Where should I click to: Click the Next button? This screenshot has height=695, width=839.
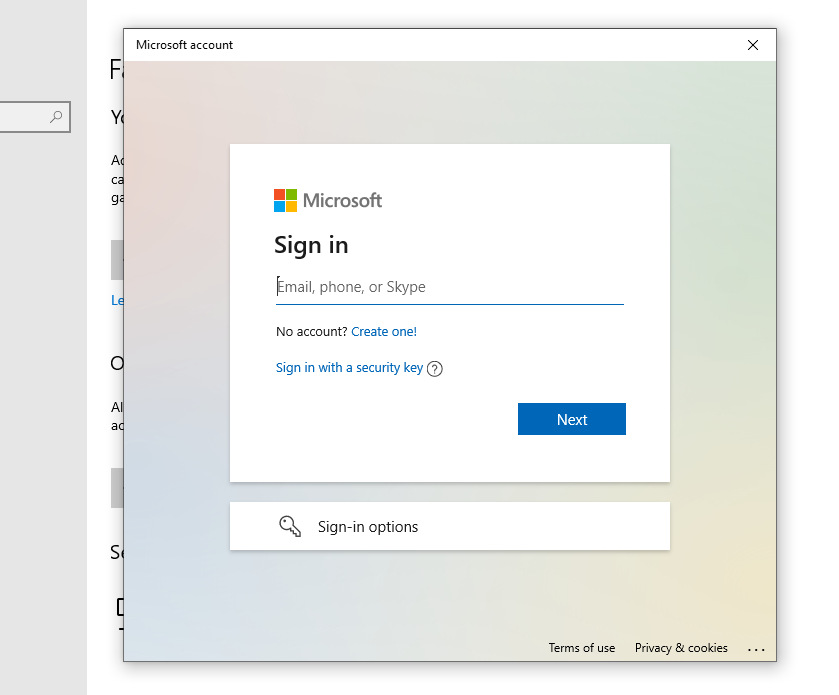pyautogui.click(x=571, y=419)
